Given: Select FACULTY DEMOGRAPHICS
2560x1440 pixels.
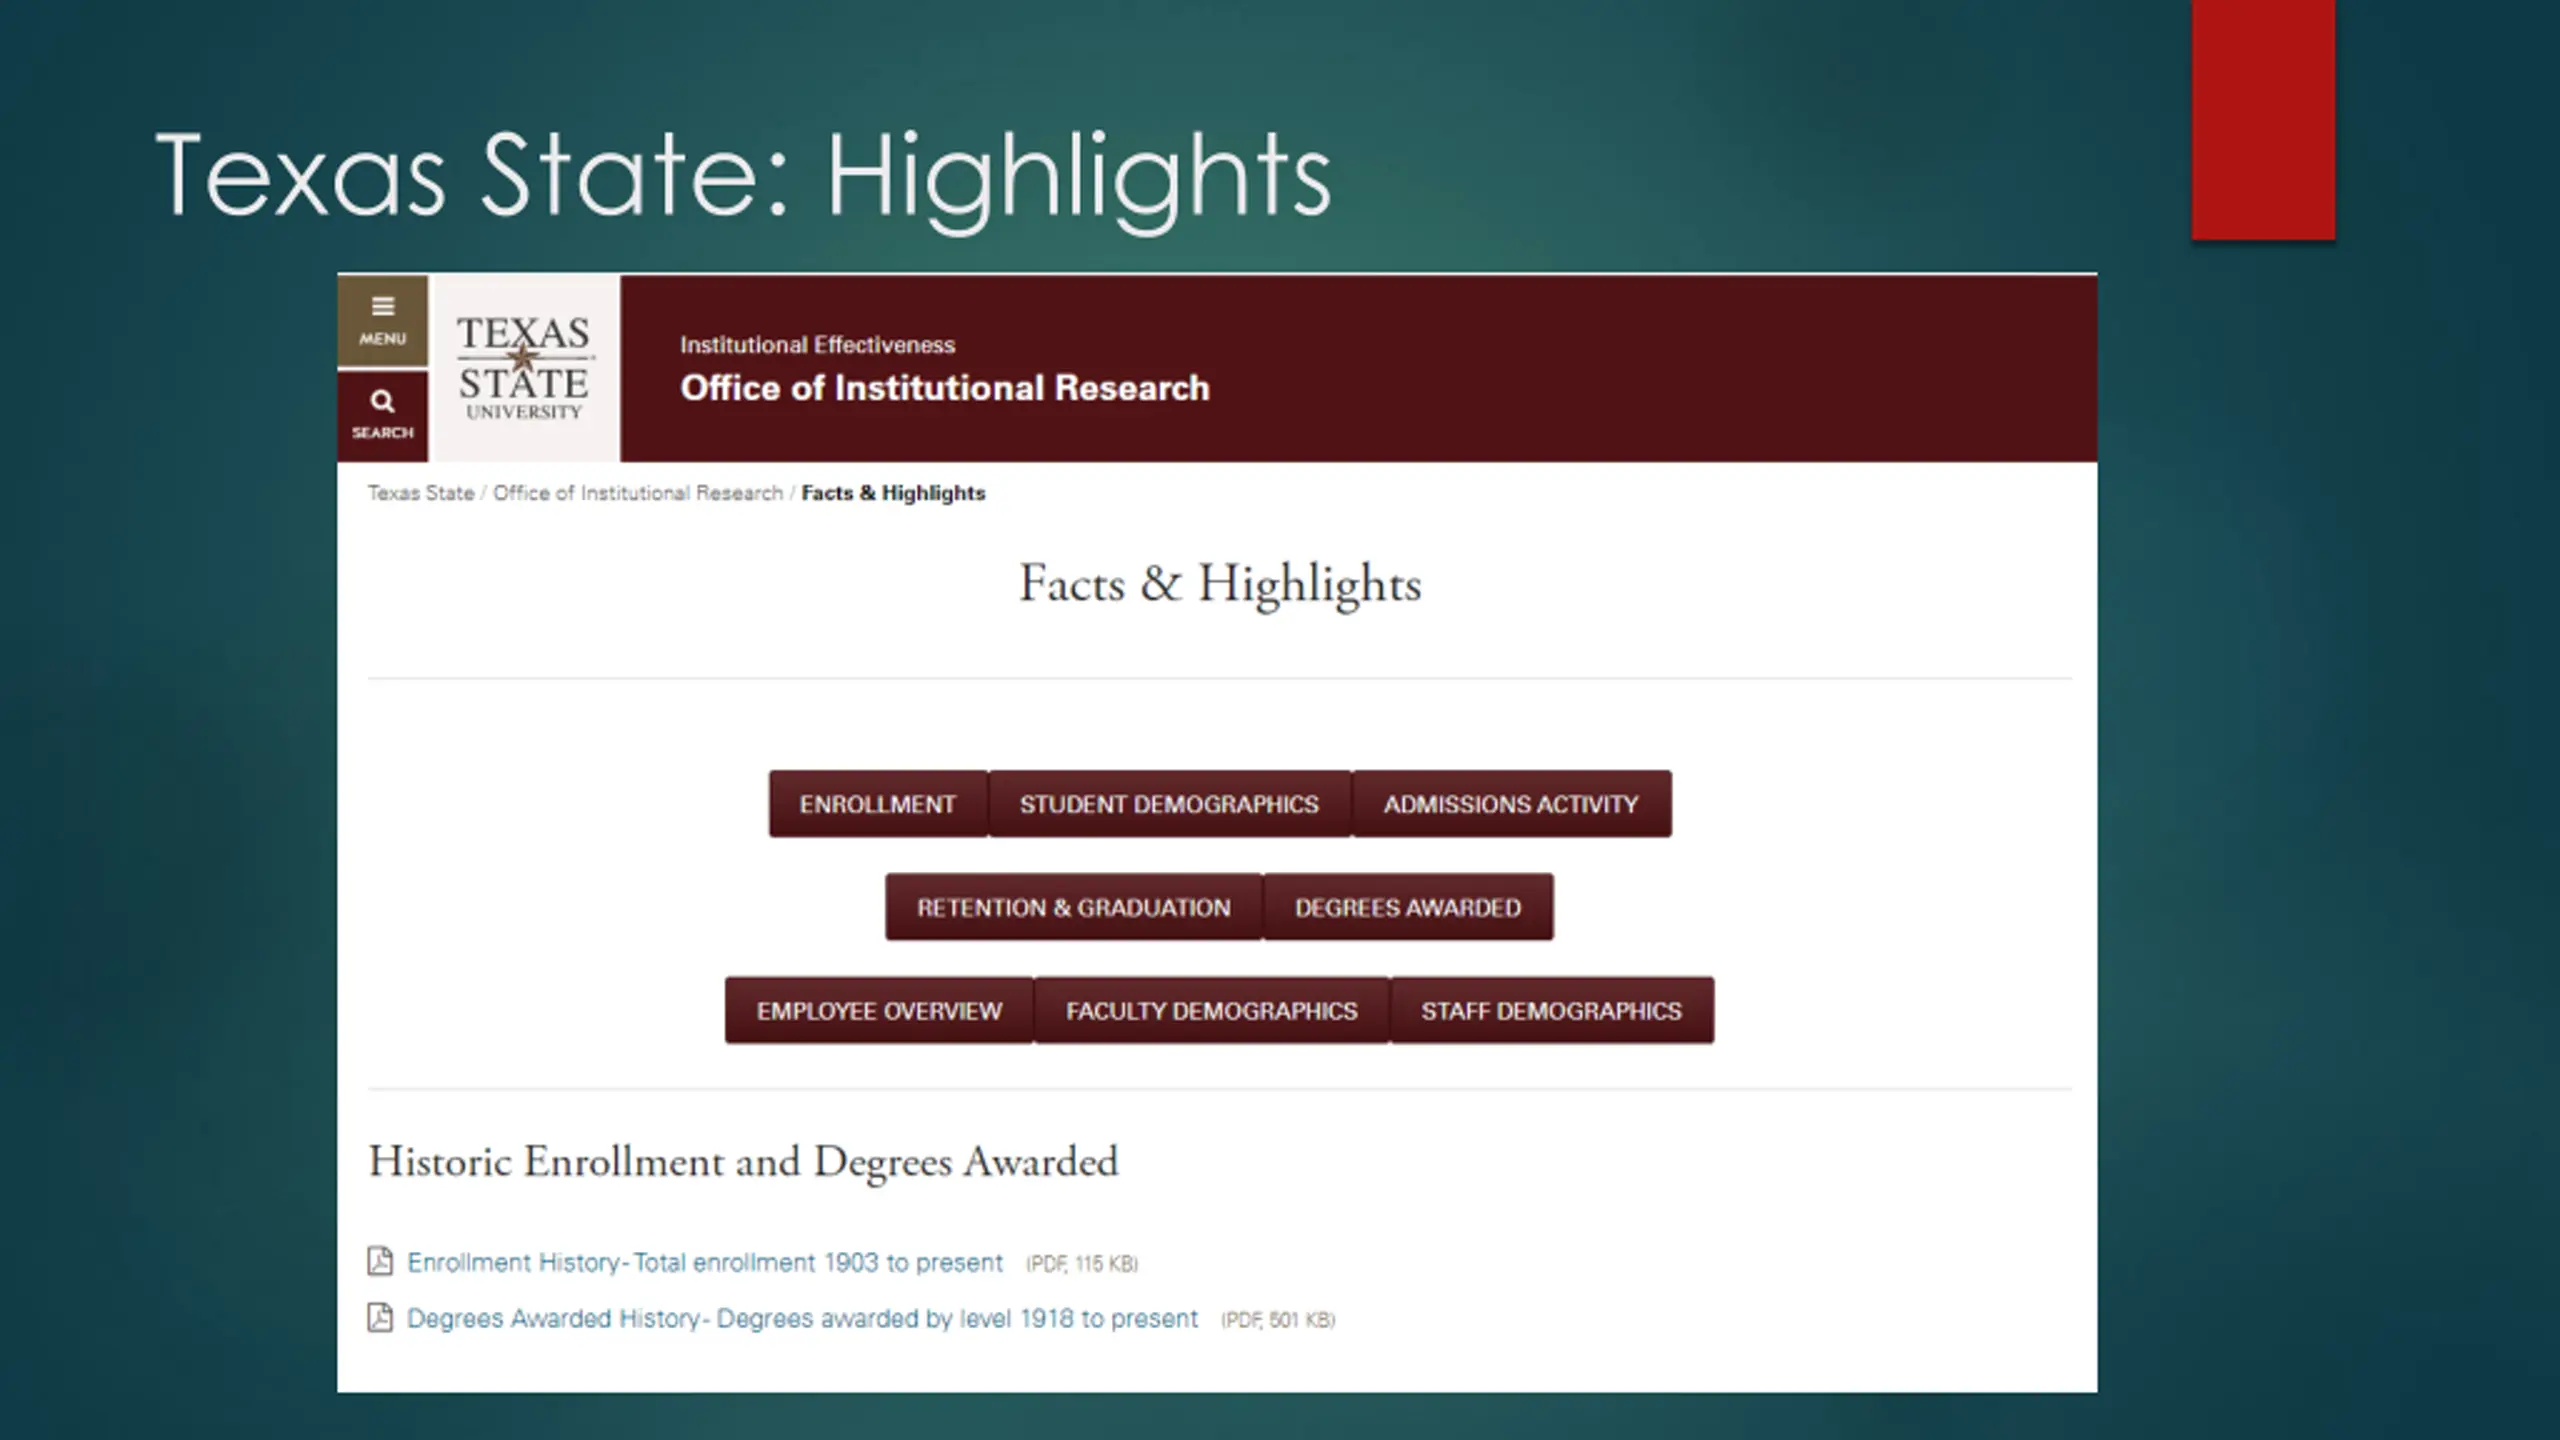Looking at the screenshot, I should (x=1212, y=1011).
